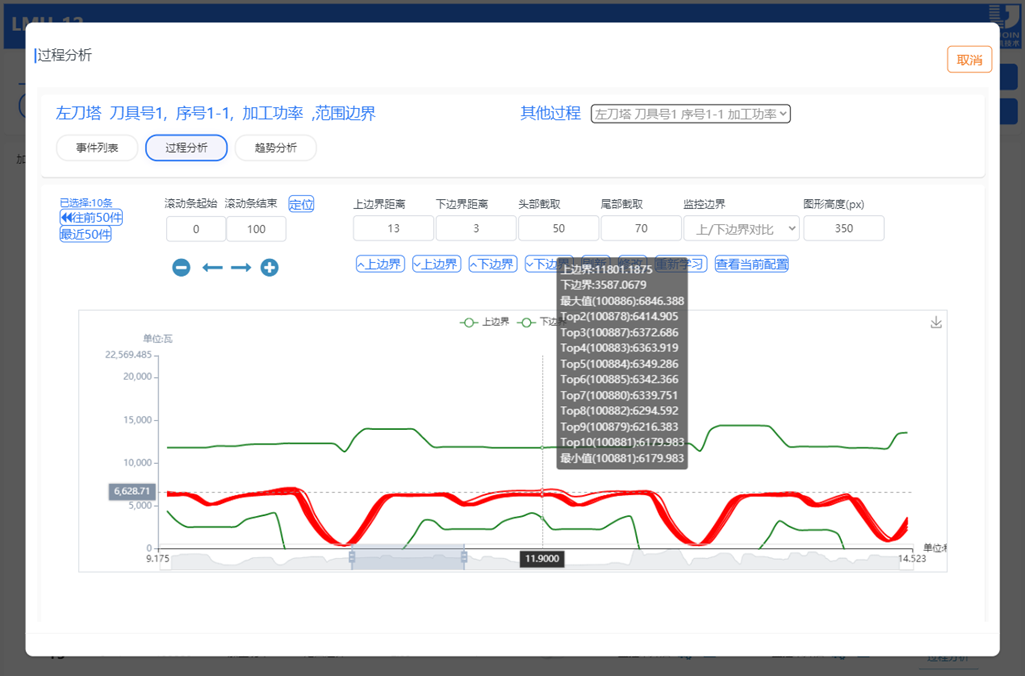Image resolution: width=1025 pixels, height=676 pixels.
Task: Click the 6,628.71 axis value label
Action: (x=132, y=491)
